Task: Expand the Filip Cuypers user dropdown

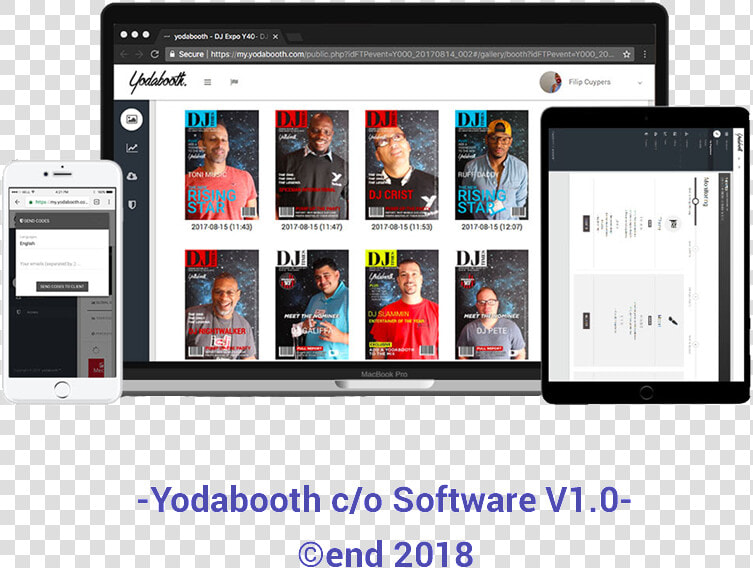Action: 640,83
